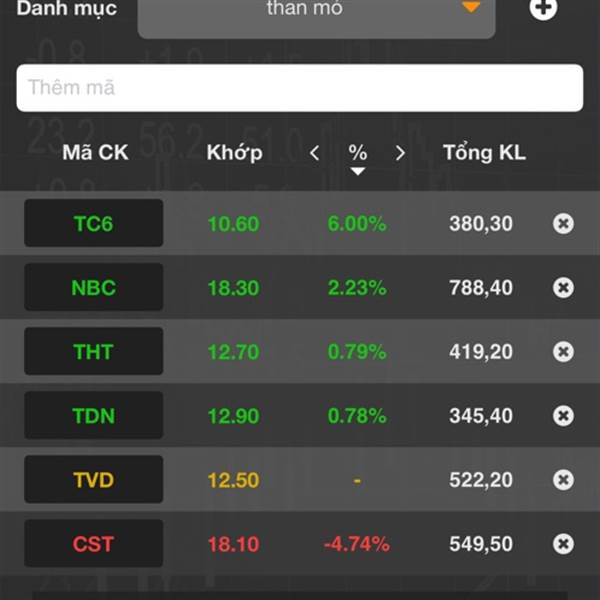This screenshot has width=600, height=600.
Task: Open the TC6 stock symbol button
Action: coord(94,223)
